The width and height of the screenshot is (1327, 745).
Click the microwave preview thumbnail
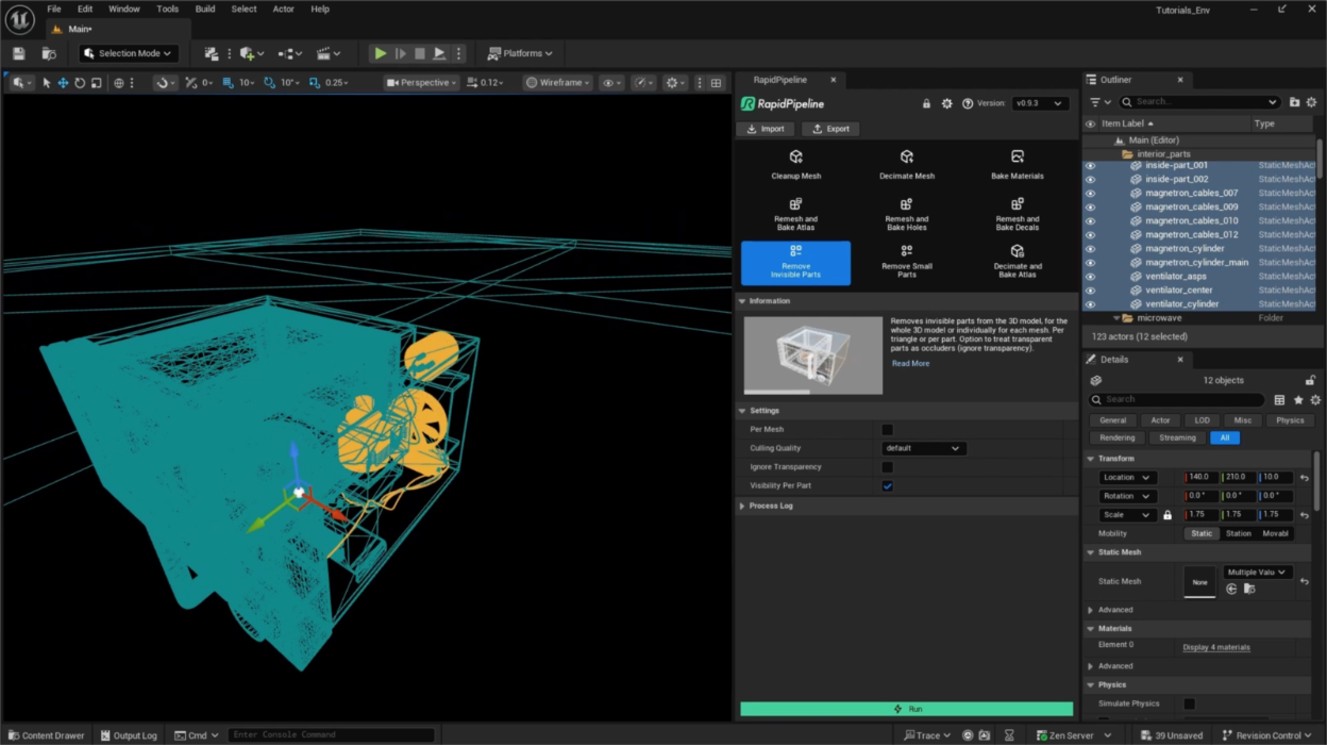(x=813, y=355)
